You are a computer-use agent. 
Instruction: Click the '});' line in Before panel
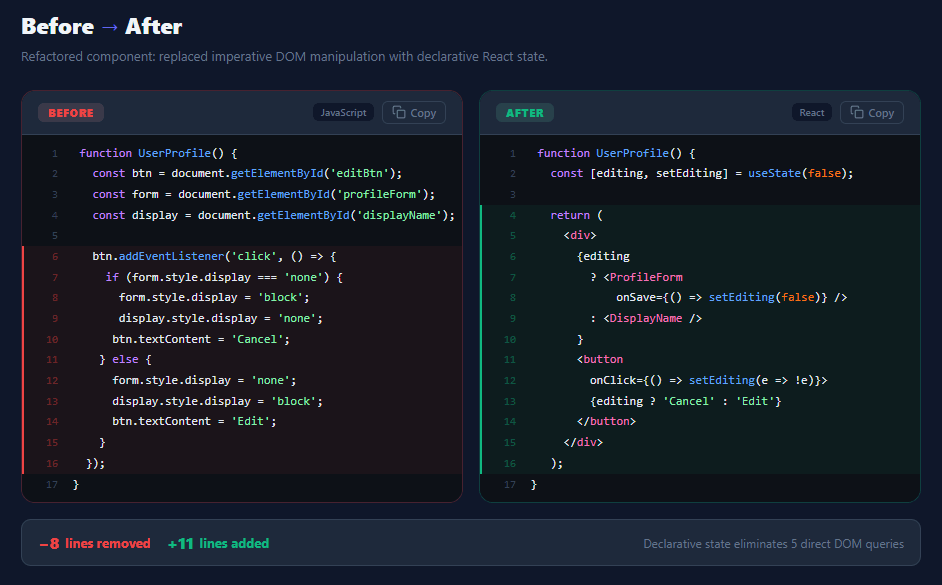[x=242, y=464]
